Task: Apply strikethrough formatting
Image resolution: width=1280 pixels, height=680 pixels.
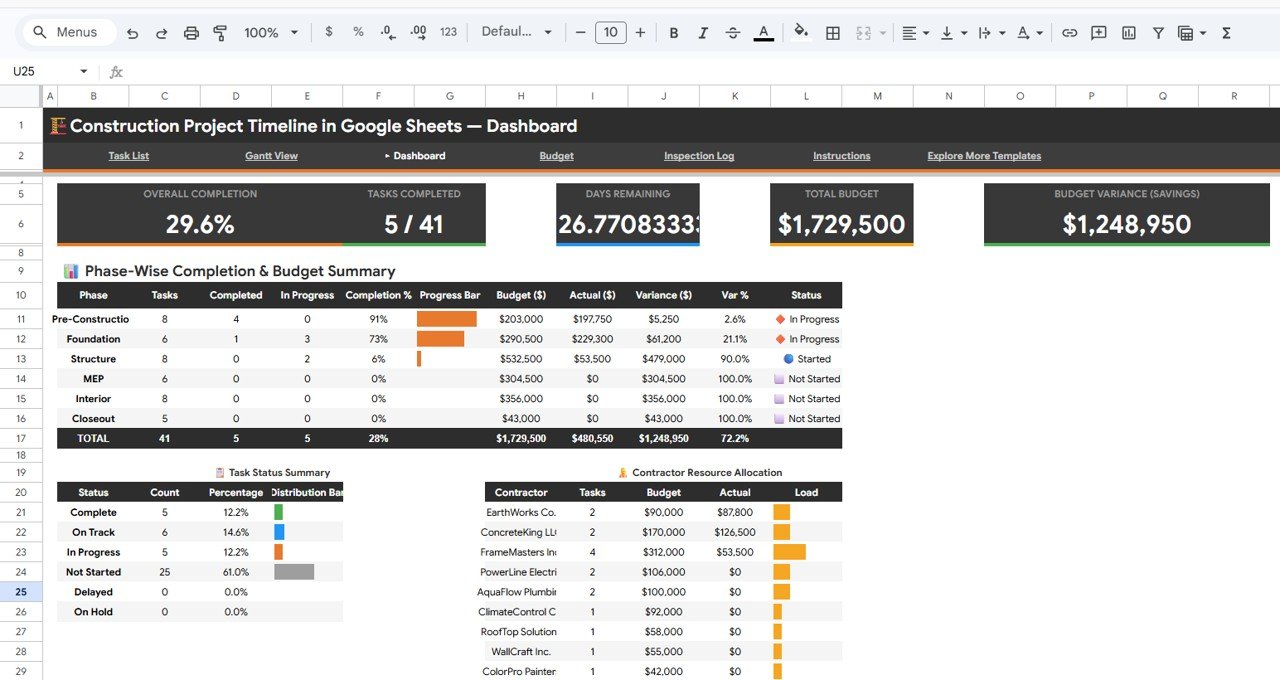Action: pos(733,32)
